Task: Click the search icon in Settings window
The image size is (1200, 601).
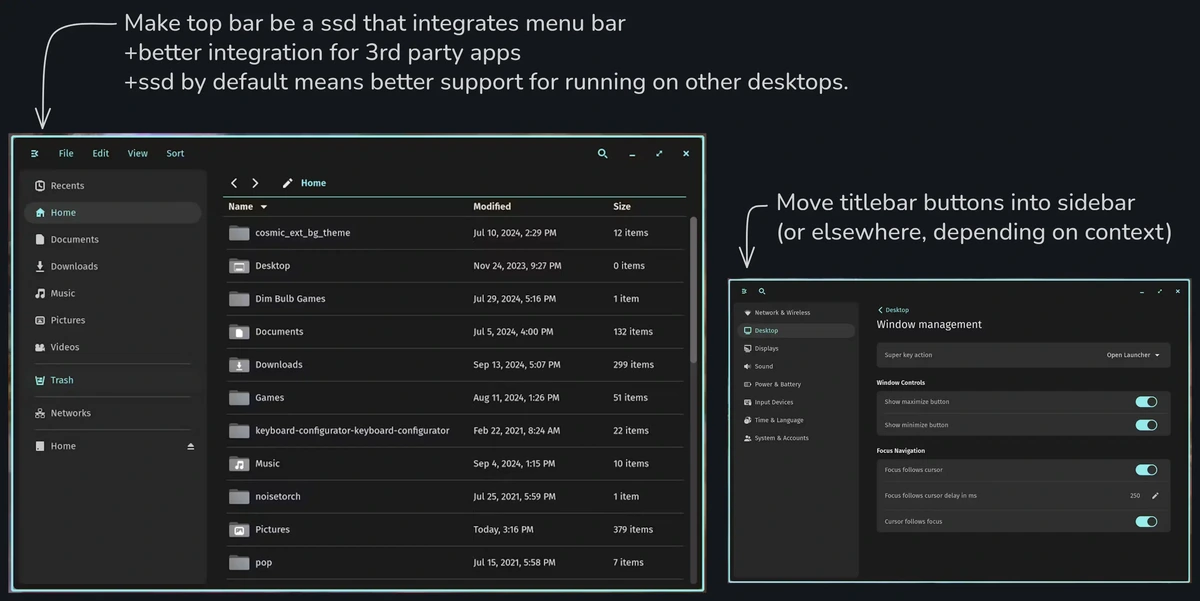Action: (762, 291)
